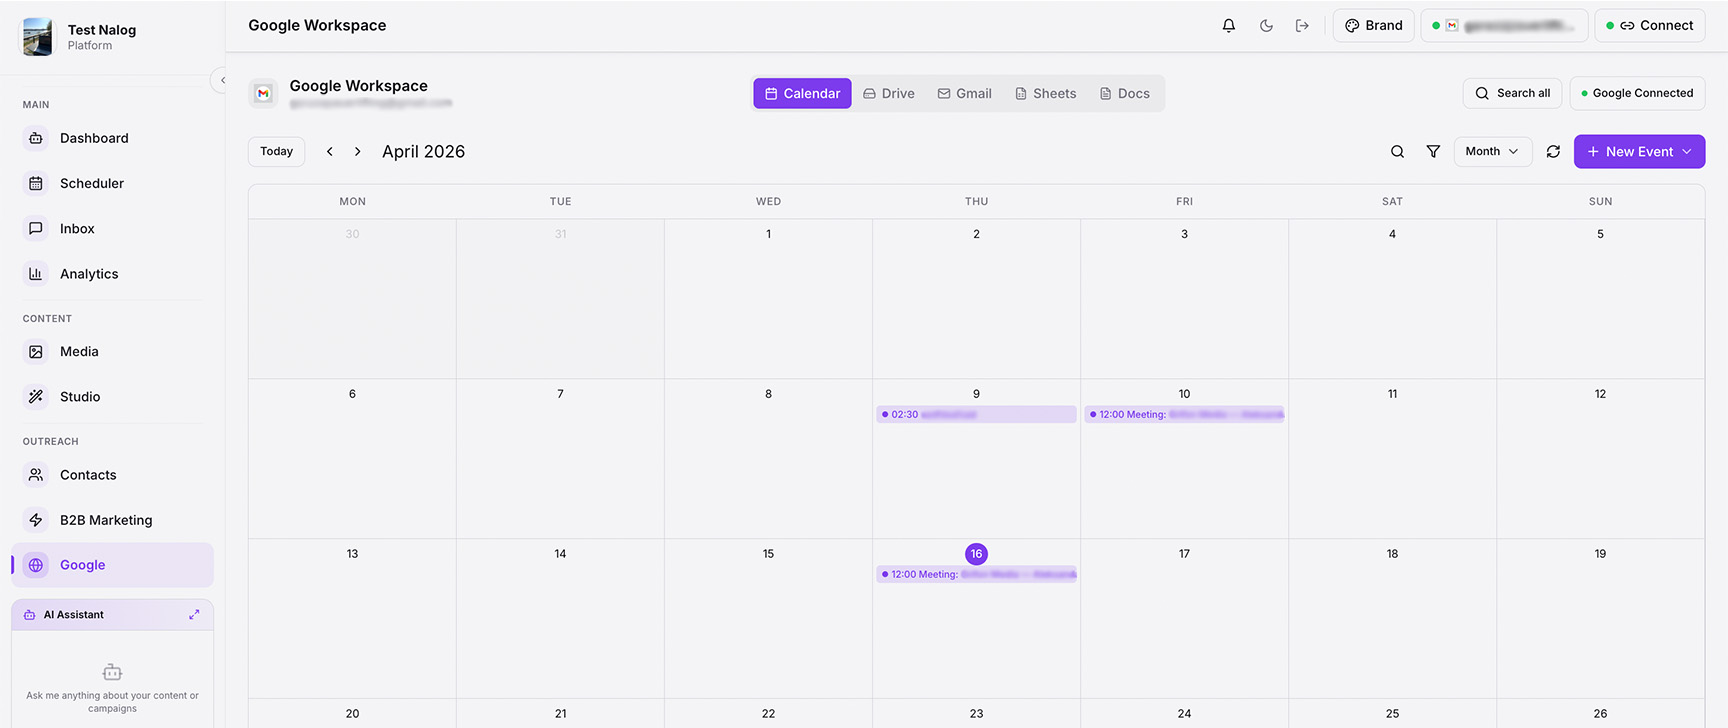1728x728 pixels.
Task: Click the AI Assistant robot icon
Action: tap(112, 672)
